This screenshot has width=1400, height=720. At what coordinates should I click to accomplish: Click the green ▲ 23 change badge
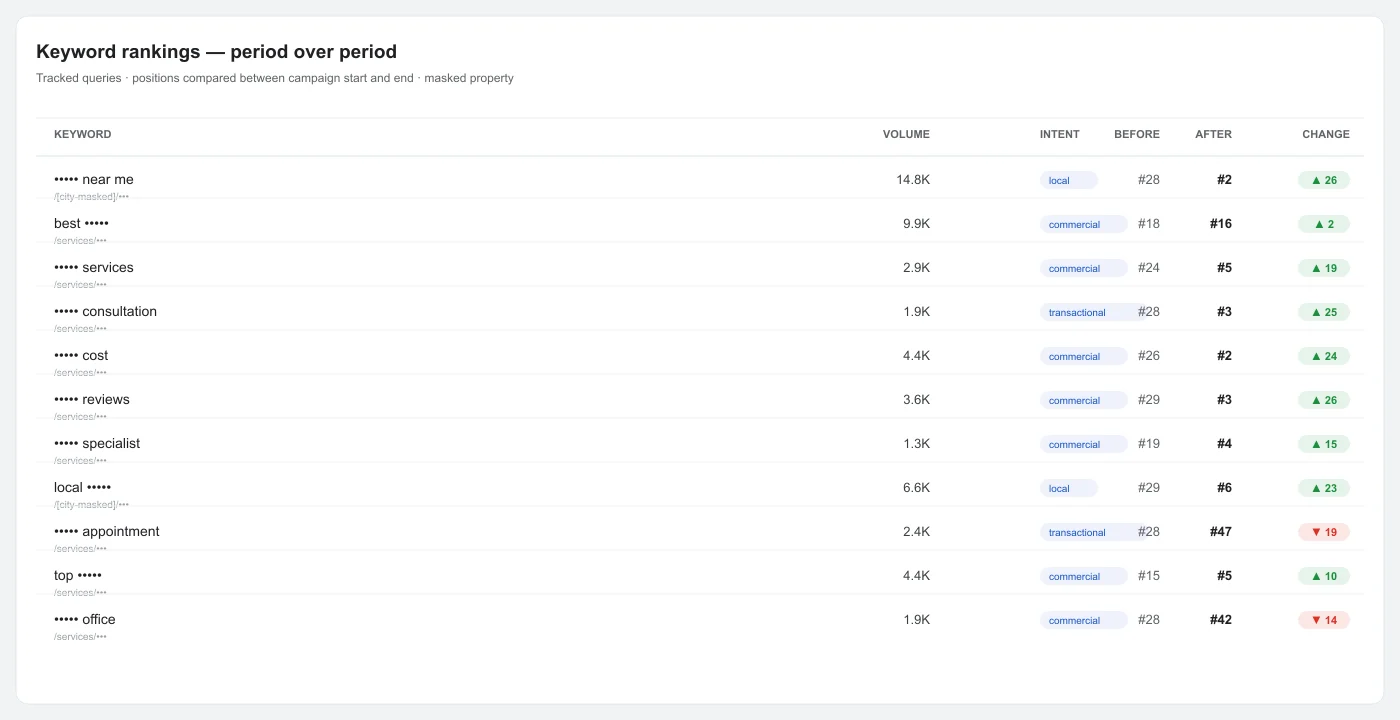coord(1324,488)
